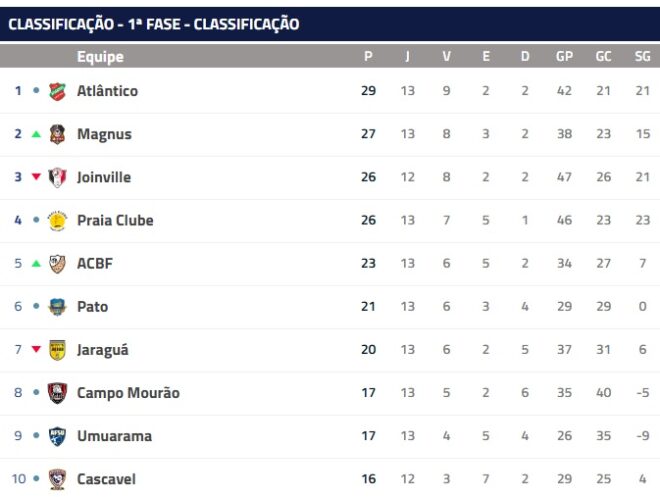This screenshot has height=497, width=660.
Task: Click the red down arrow beside Joinville
Action: pos(36,177)
